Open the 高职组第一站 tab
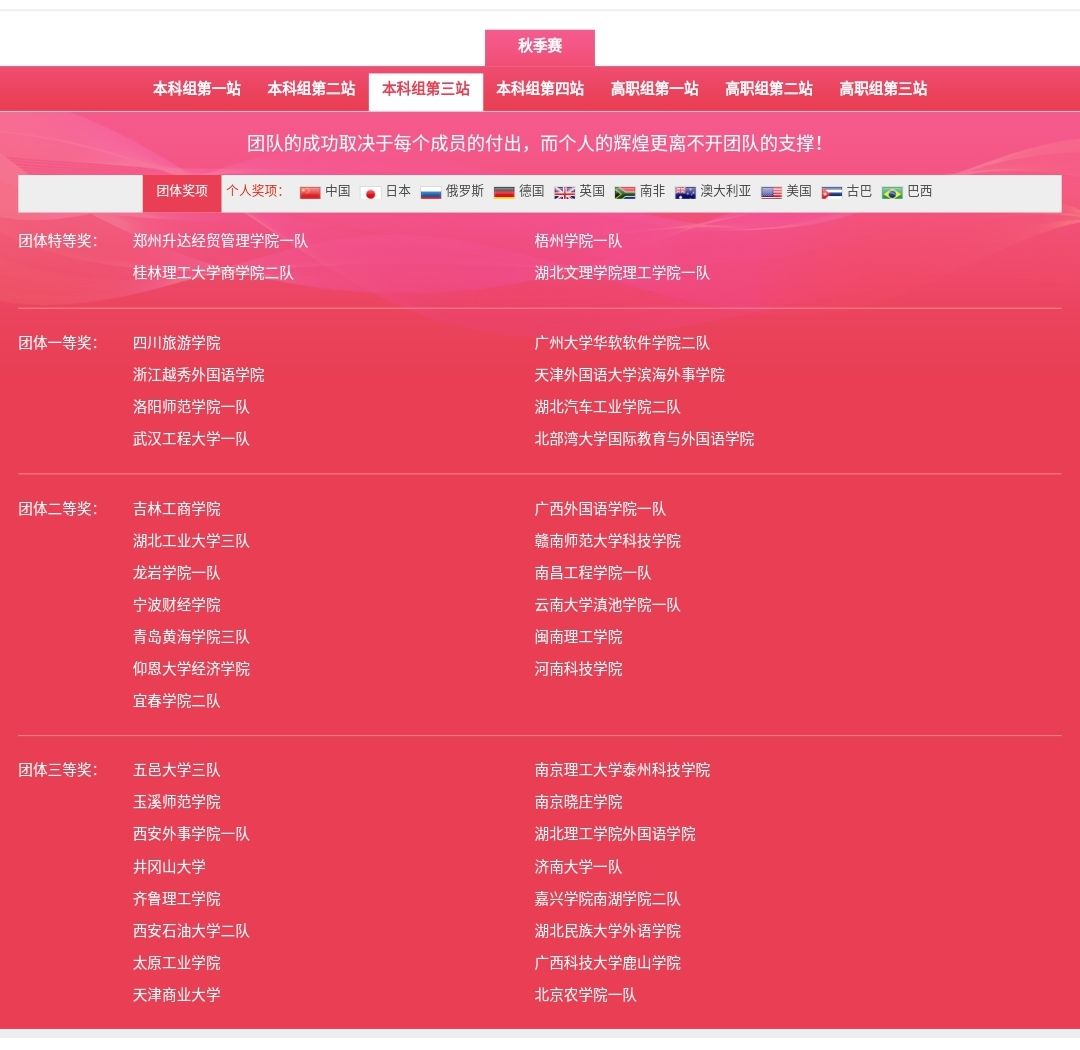The width and height of the screenshot is (1080, 1050). 655,90
